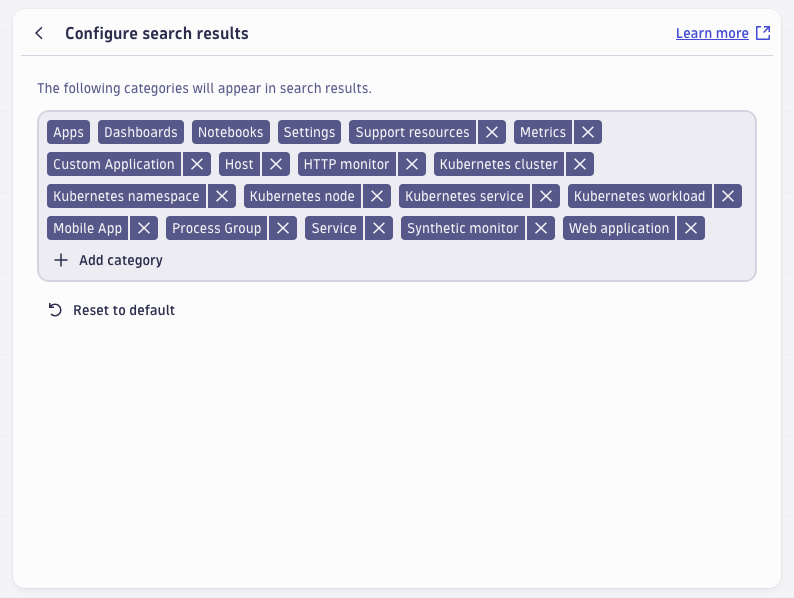Screen dimensions: 794x598
Task: Remove the Service category chip
Action: (379, 228)
